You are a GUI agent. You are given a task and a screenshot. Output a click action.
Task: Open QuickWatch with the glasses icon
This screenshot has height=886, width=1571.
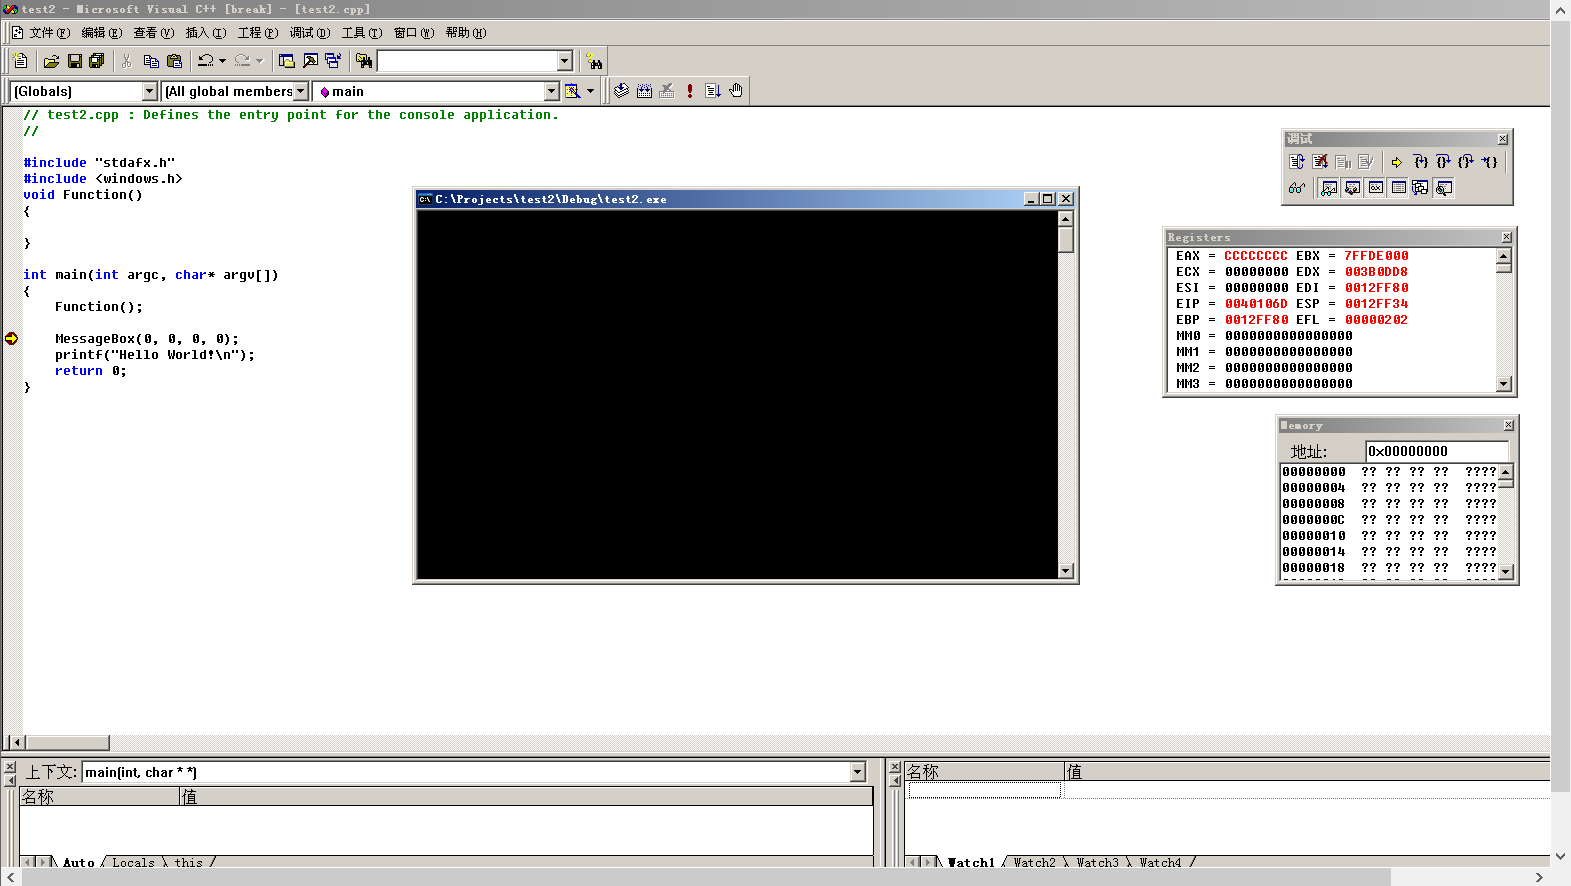click(1297, 187)
